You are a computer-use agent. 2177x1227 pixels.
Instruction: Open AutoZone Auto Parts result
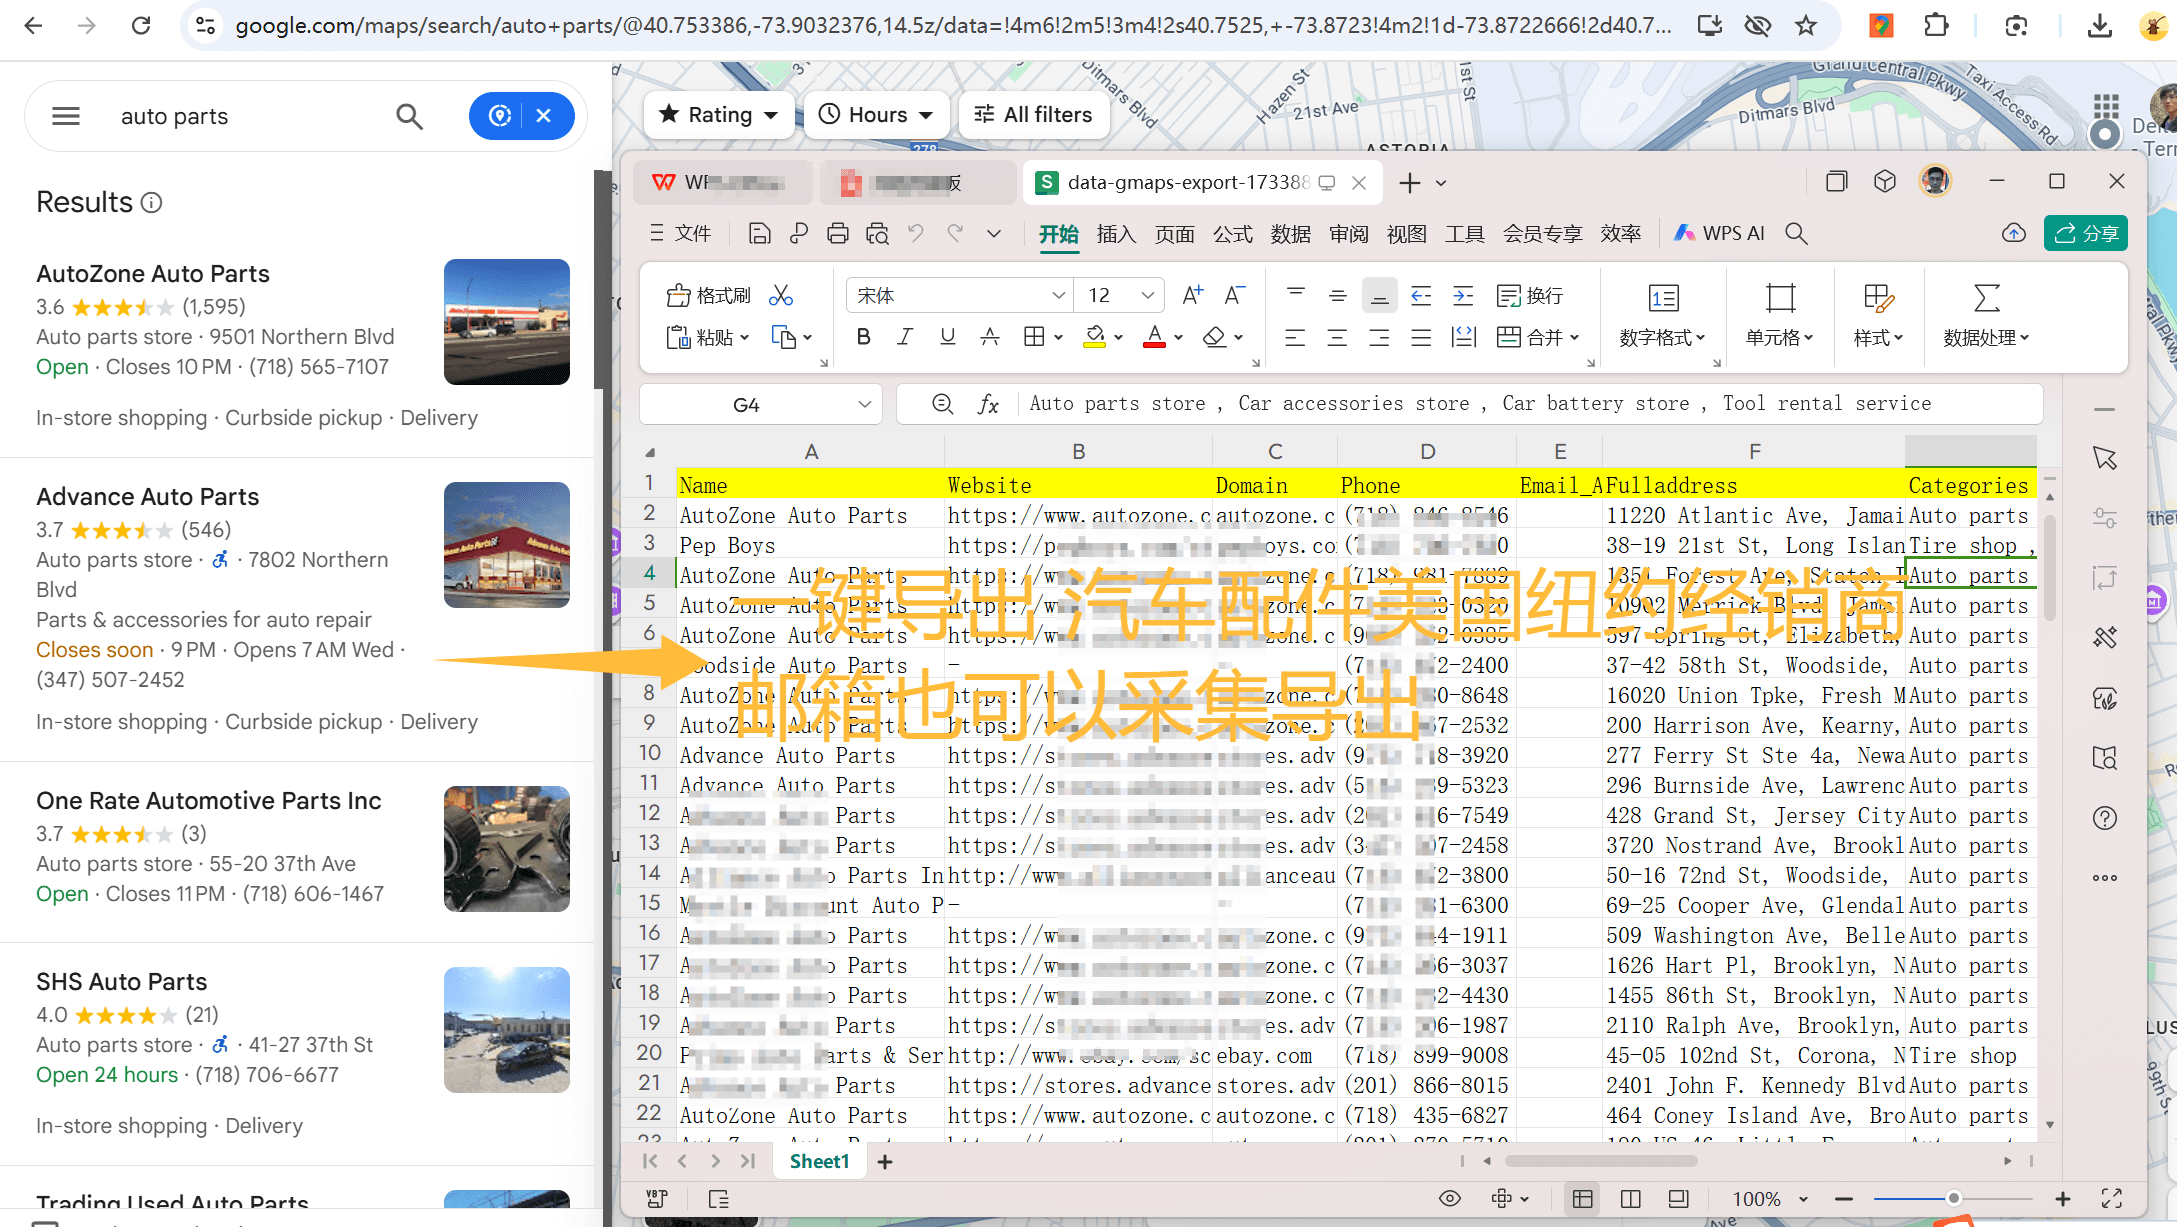click(x=153, y=274)
